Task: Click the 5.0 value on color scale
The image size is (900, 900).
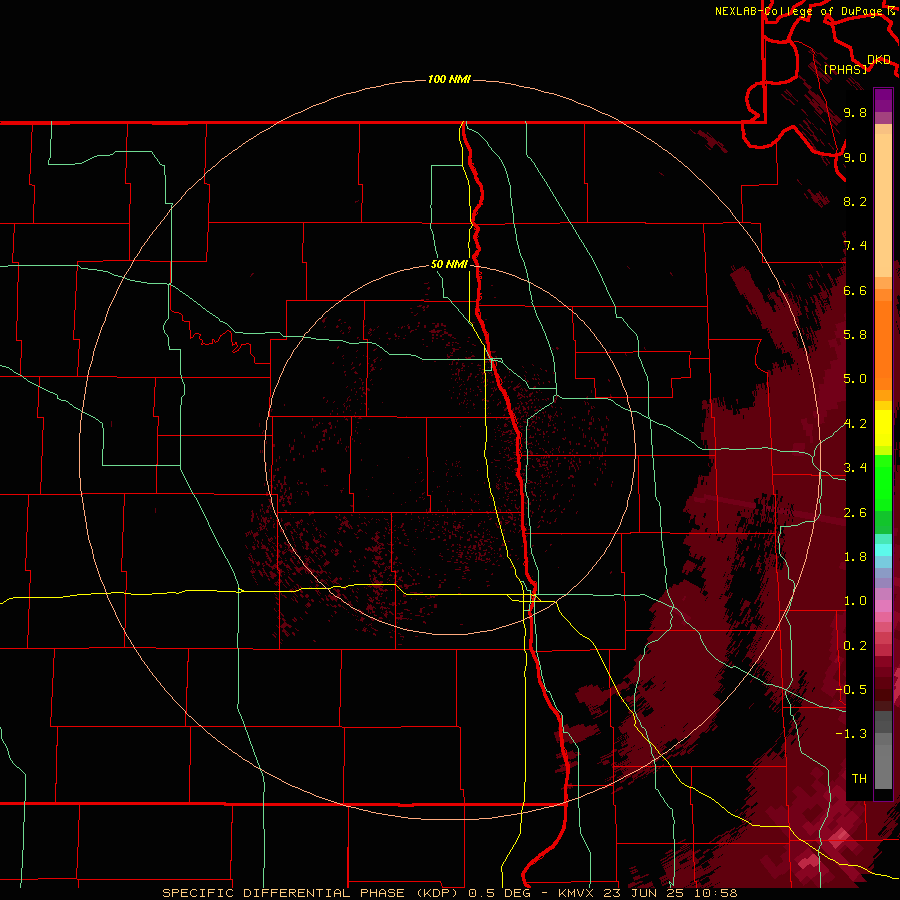Action: (x=855, y=379)
